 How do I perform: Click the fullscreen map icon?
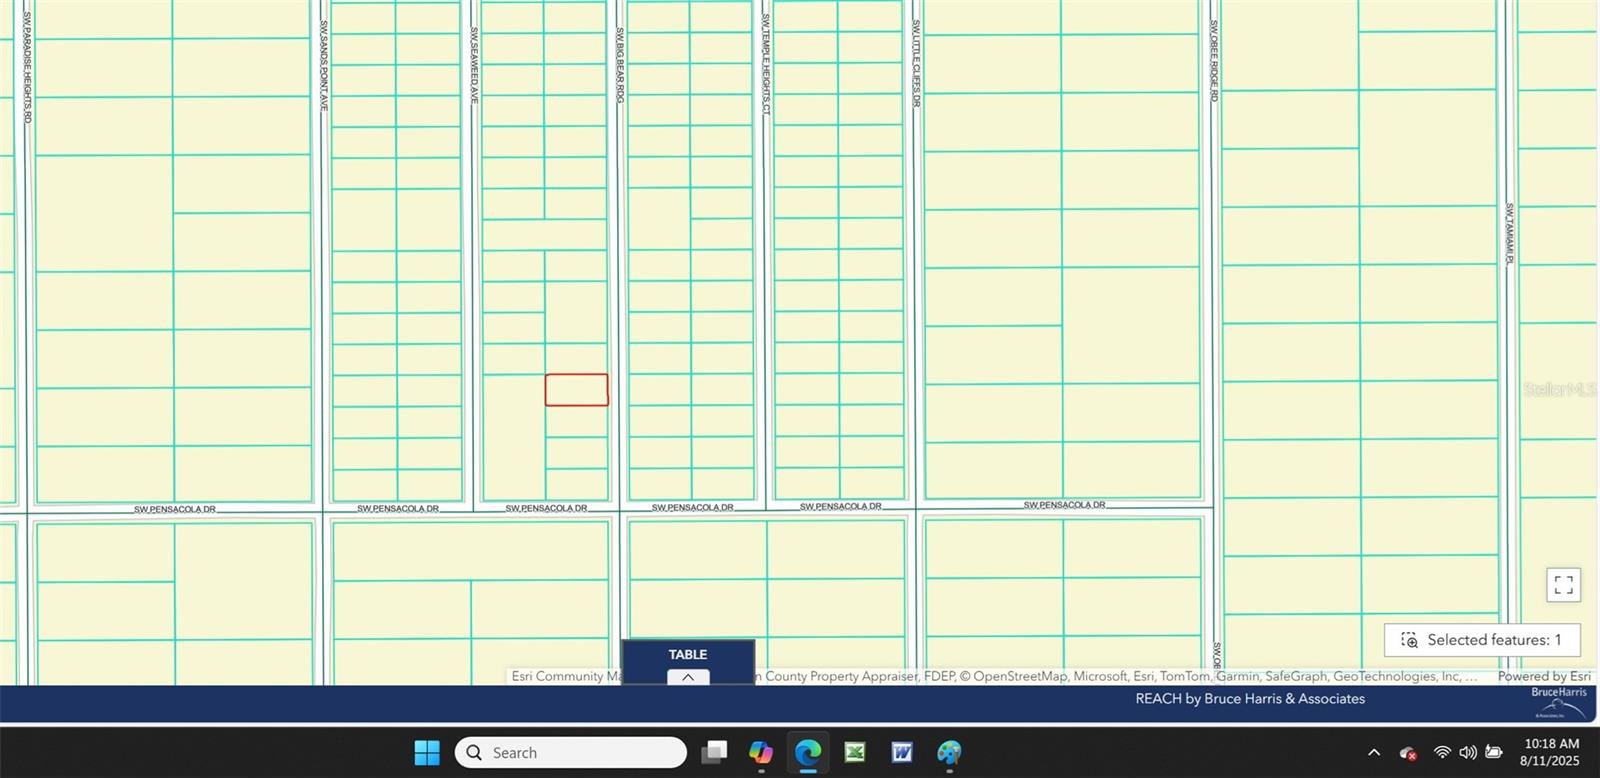click(1563, 585)
